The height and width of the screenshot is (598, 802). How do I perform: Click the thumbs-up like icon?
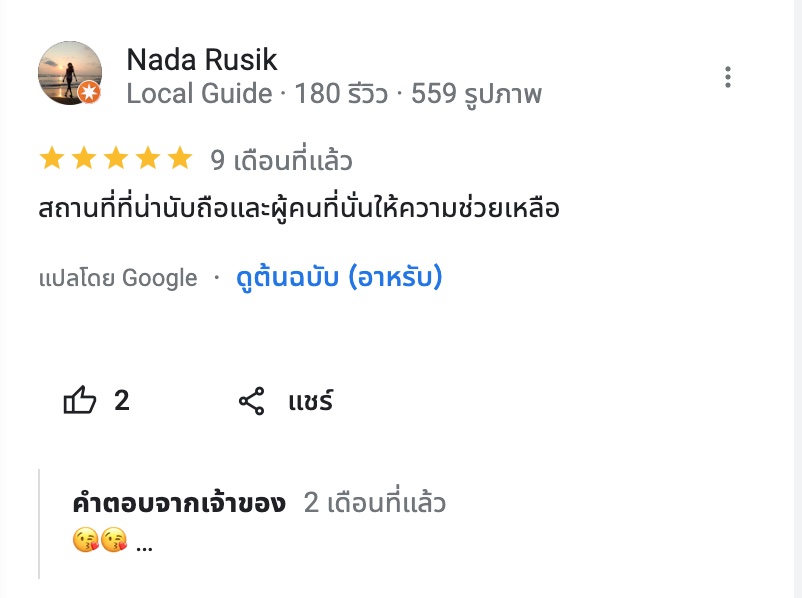click(x=80, y=402)
